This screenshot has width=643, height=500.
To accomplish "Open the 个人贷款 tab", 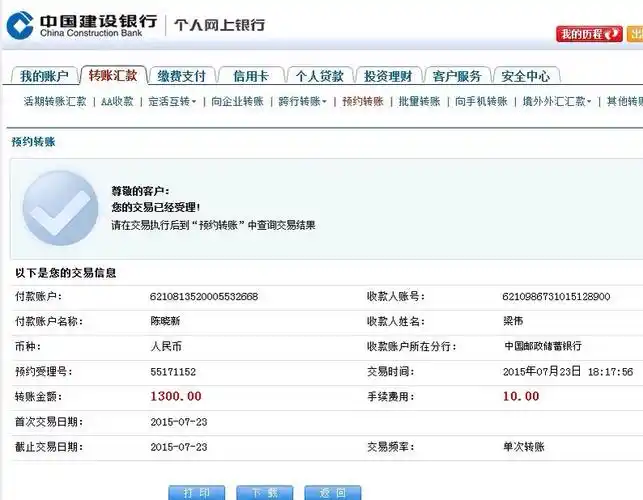I will point(319,76).
